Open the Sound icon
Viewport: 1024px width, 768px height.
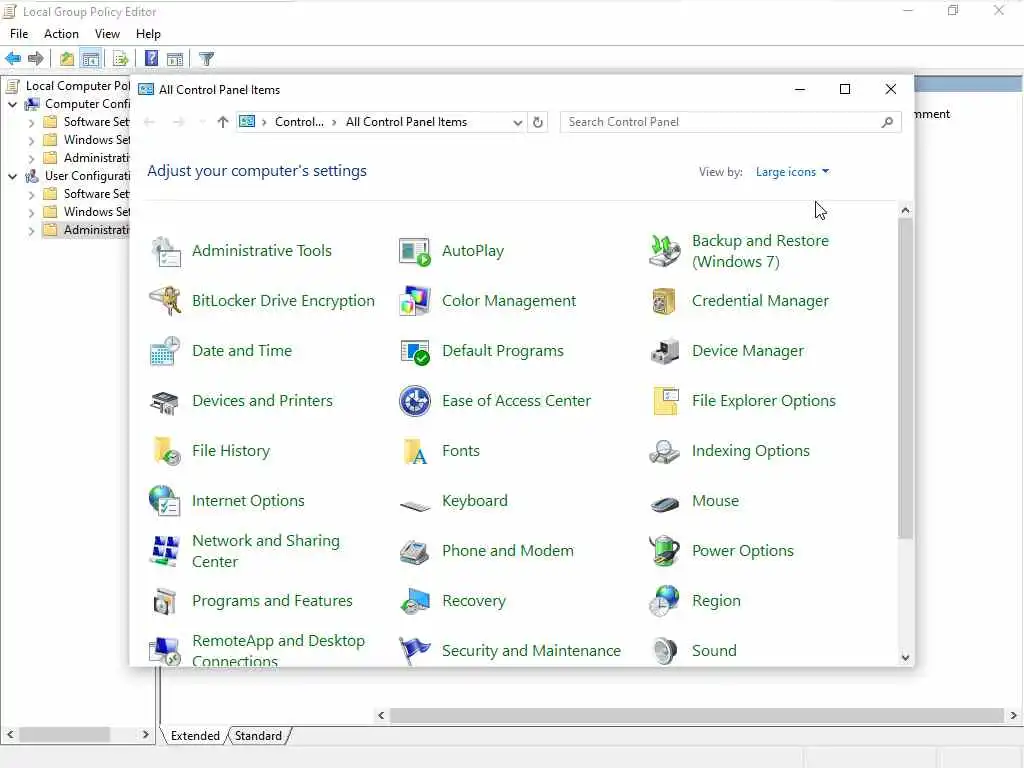665,651
